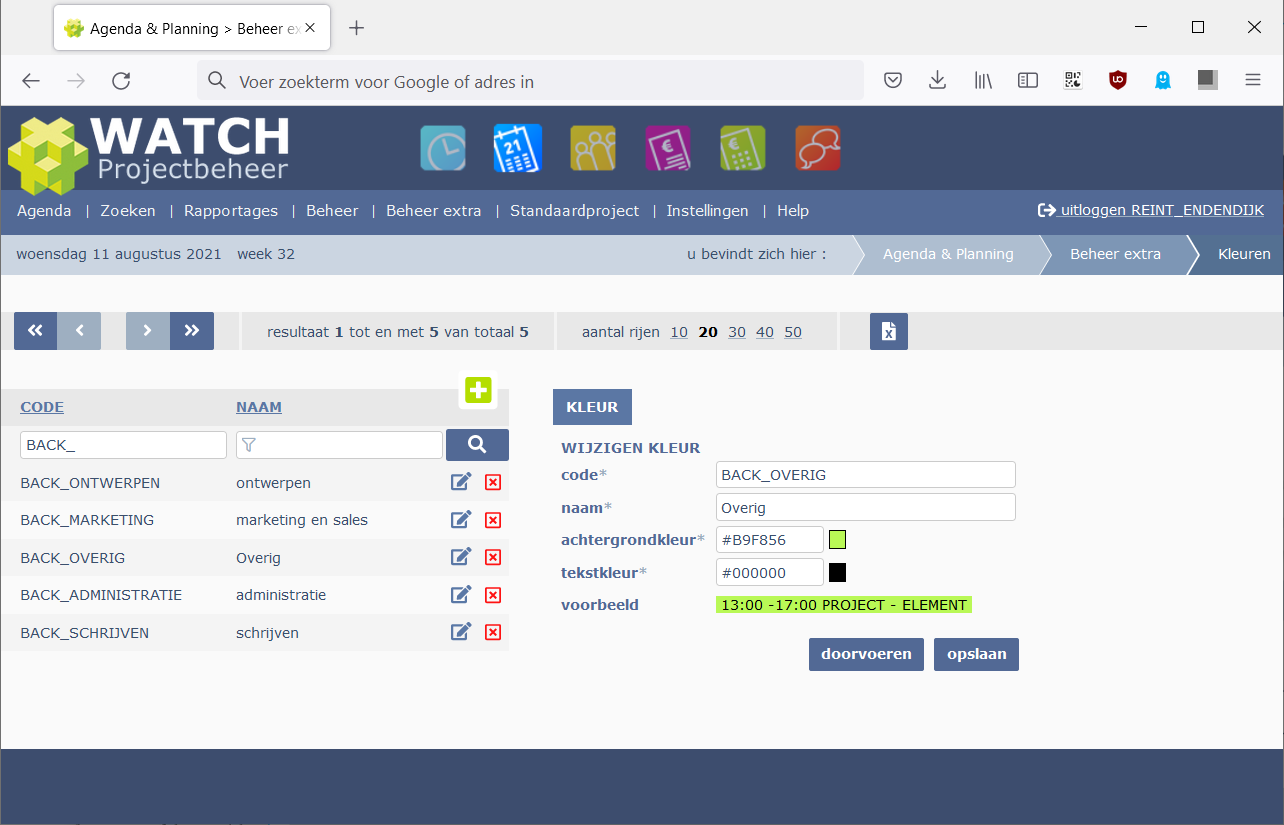Open the orange speech bubbles module icon

pyautogui.click(x=818, y=148)
